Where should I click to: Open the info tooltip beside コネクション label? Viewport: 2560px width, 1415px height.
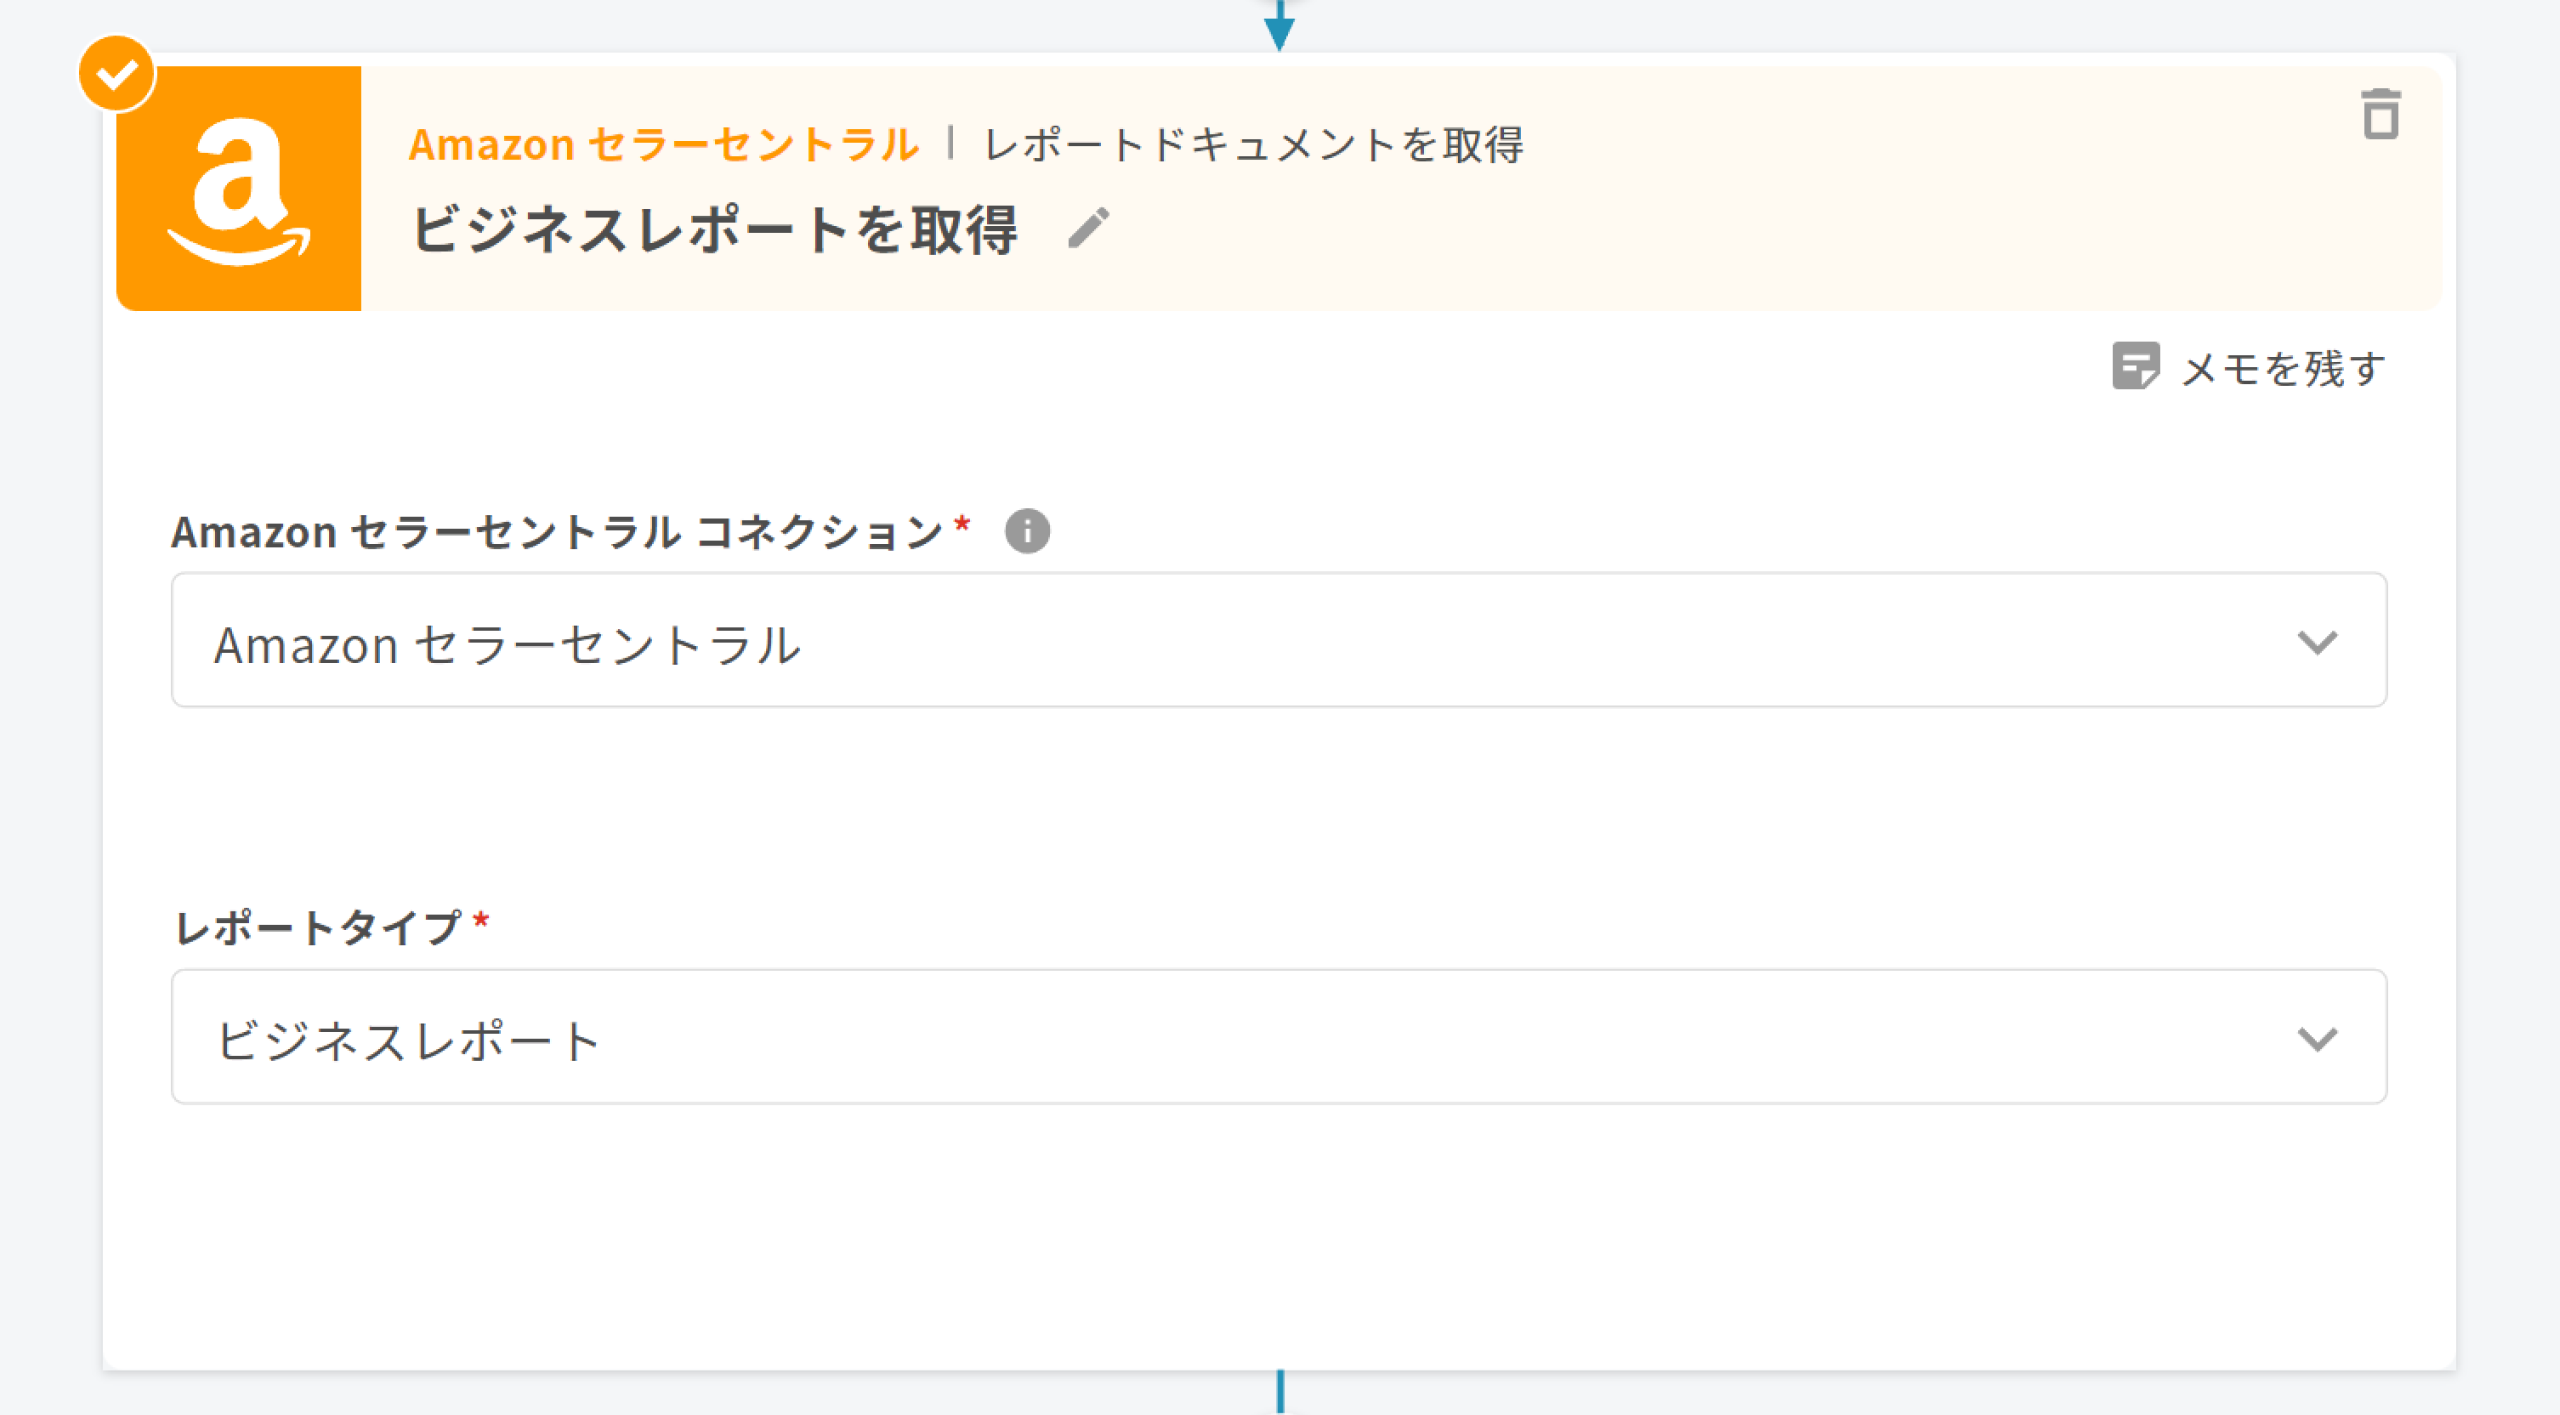tap(1027, 531)
